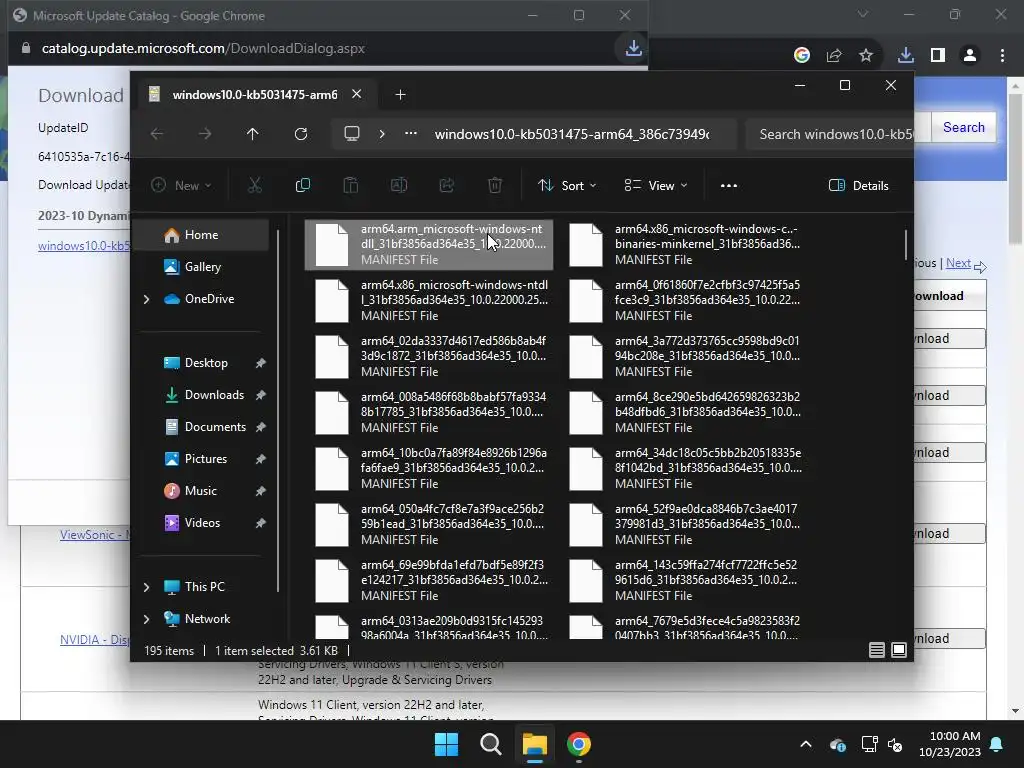Open the Chrome profile avatar icon
This screenshot has width=1024, height=768.
point(970,56)
